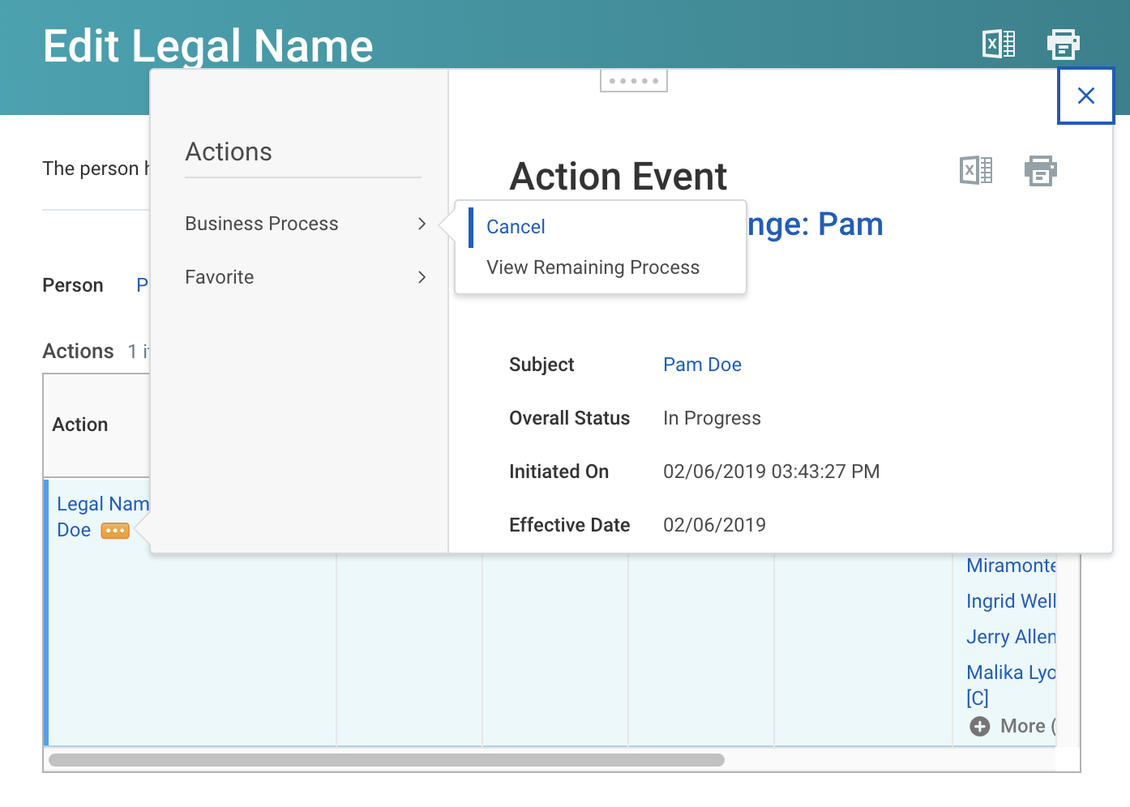Click the Effective Date value 02/06/2019
Viewport: 1130px width, 807px height.
coord(714,525)
